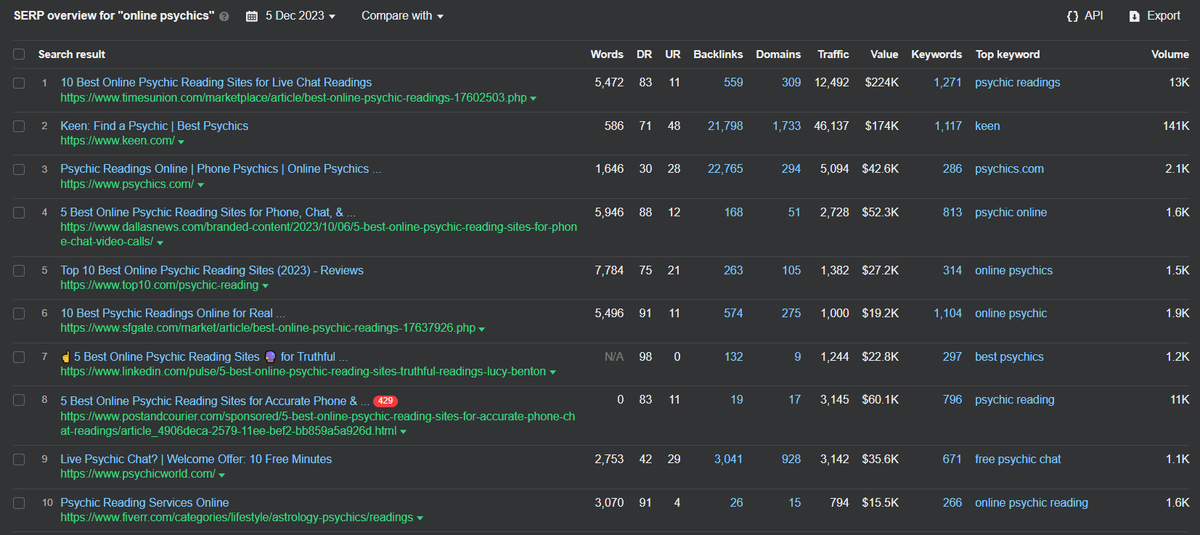Open "10 Best Online Psychic Reading Sites for Live Chat Readings"
This screenshot has width=1200, height=535.
tap(216, 83)
